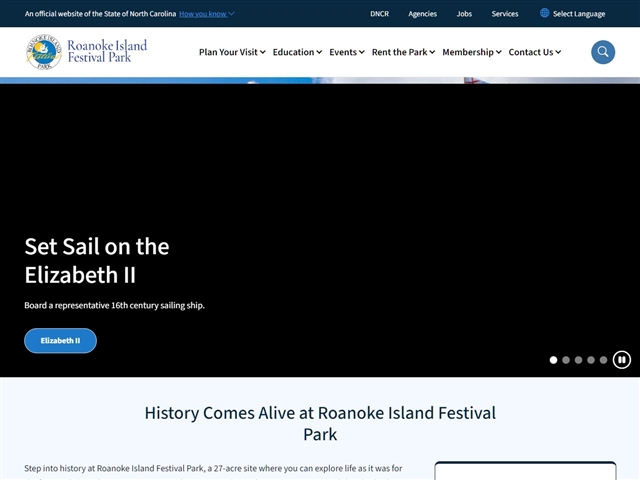Screen dimensions: 640x480
Task: Click the globe icon beside Select Language
Action: [544, 13]
